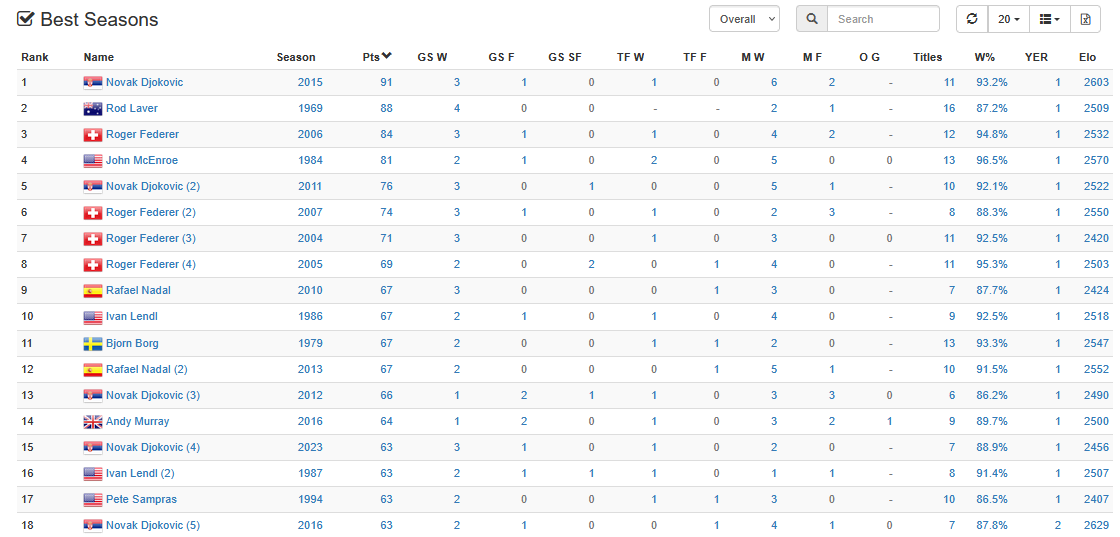Click the Pts sort descending arrow
This screenshot has height=537, width=1120.
(x=386, y=56)
